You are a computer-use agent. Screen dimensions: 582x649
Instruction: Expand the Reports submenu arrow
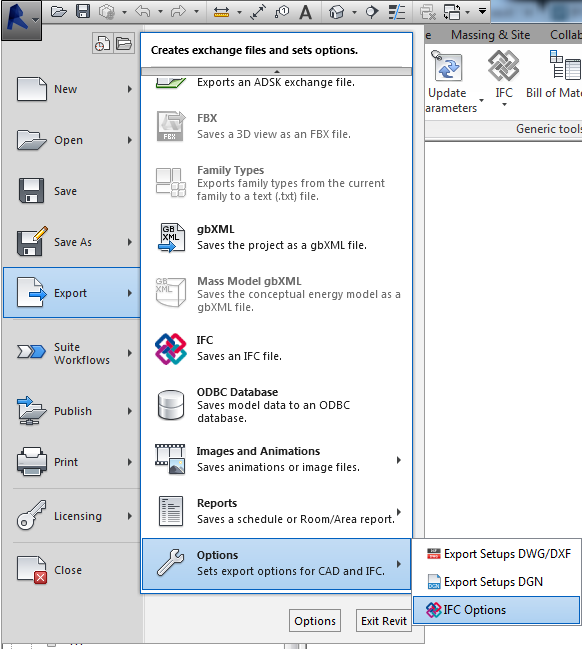[399, 512]
